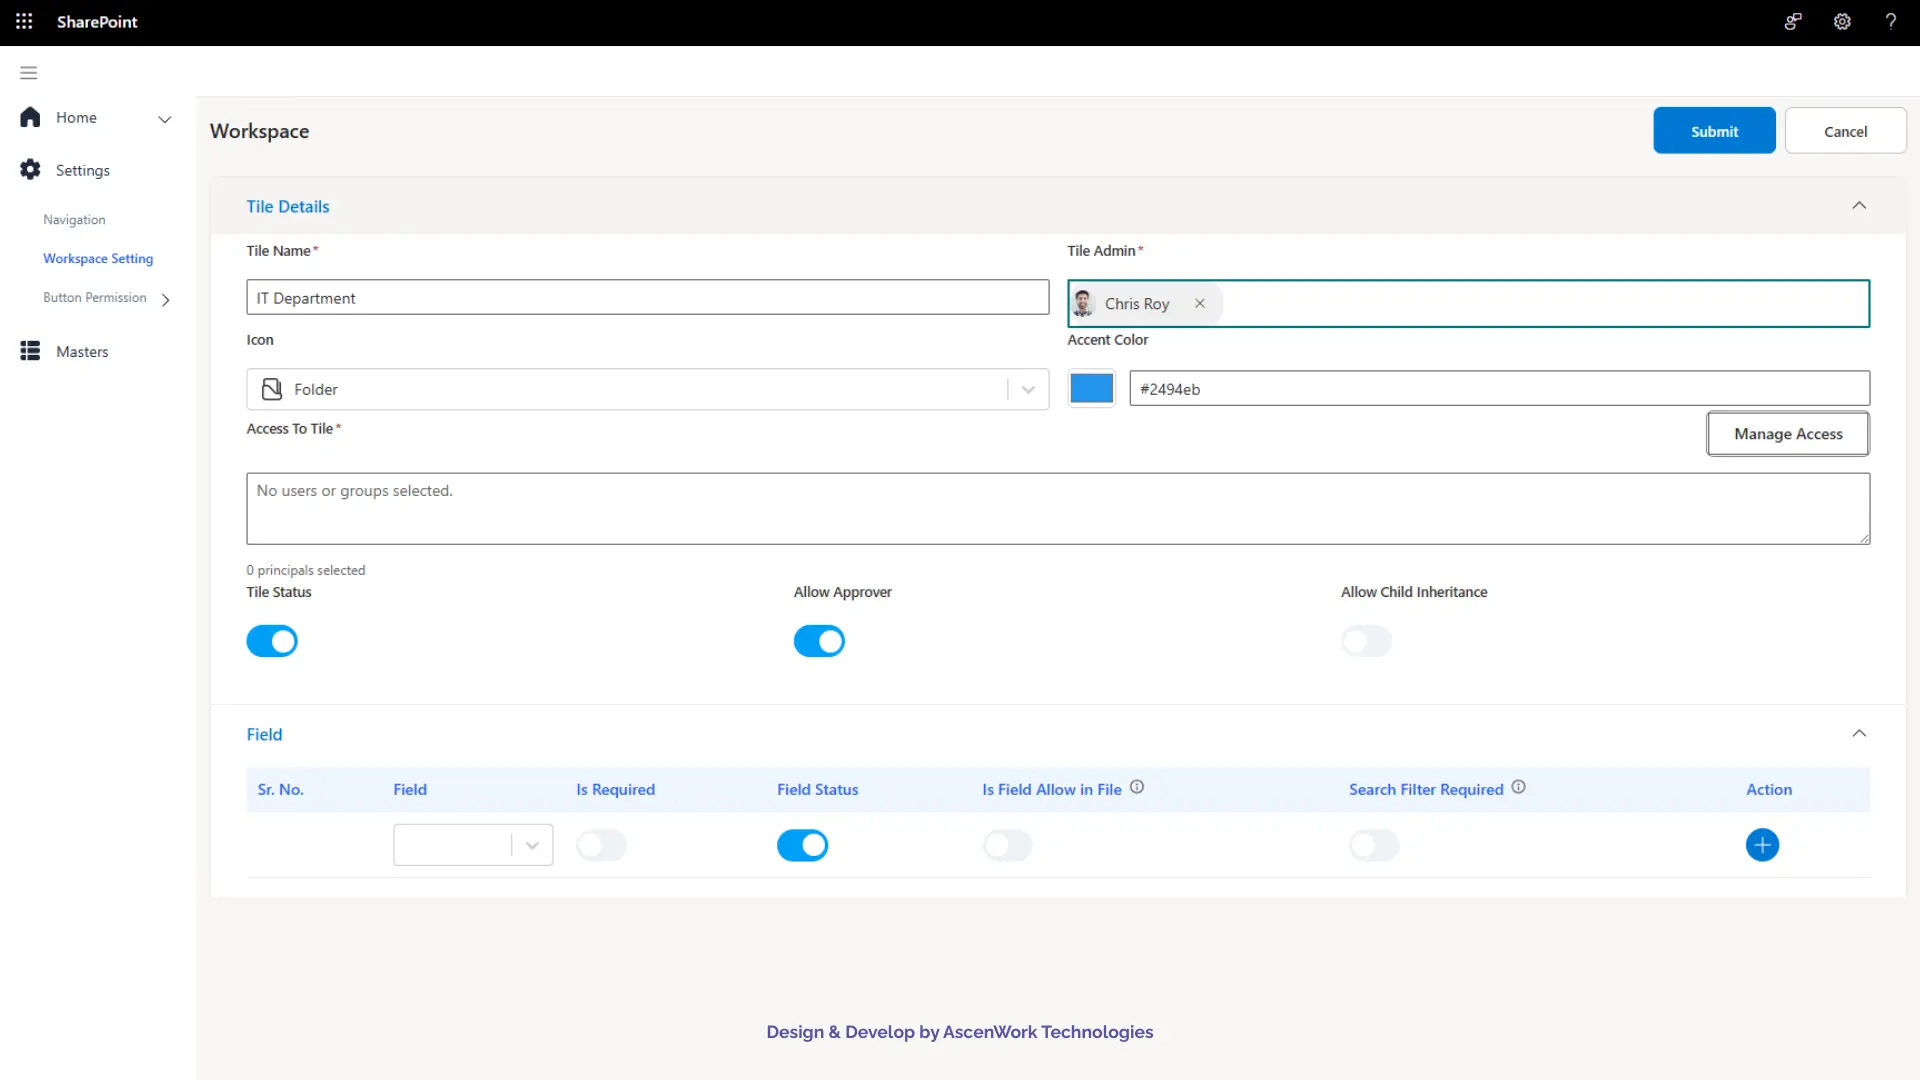The height and width of the screenshot is (1080, 1920).
Task: Click the Is Required column header
Action: pyautogui.click(x=615, y=789)
